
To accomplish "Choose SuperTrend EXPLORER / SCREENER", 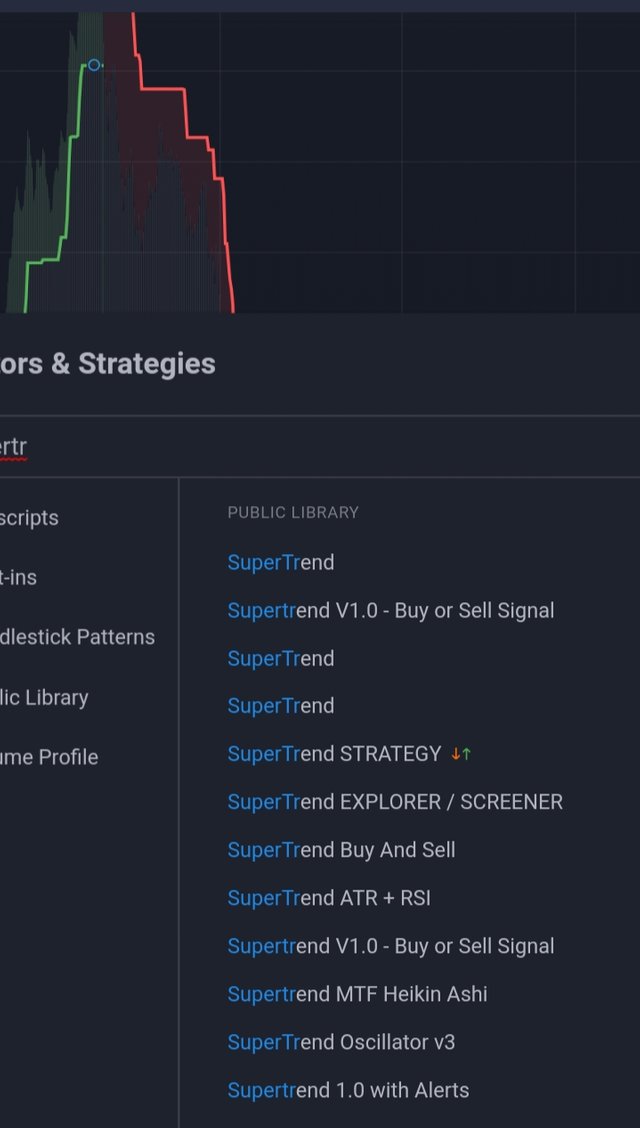I will click(395, 802).
